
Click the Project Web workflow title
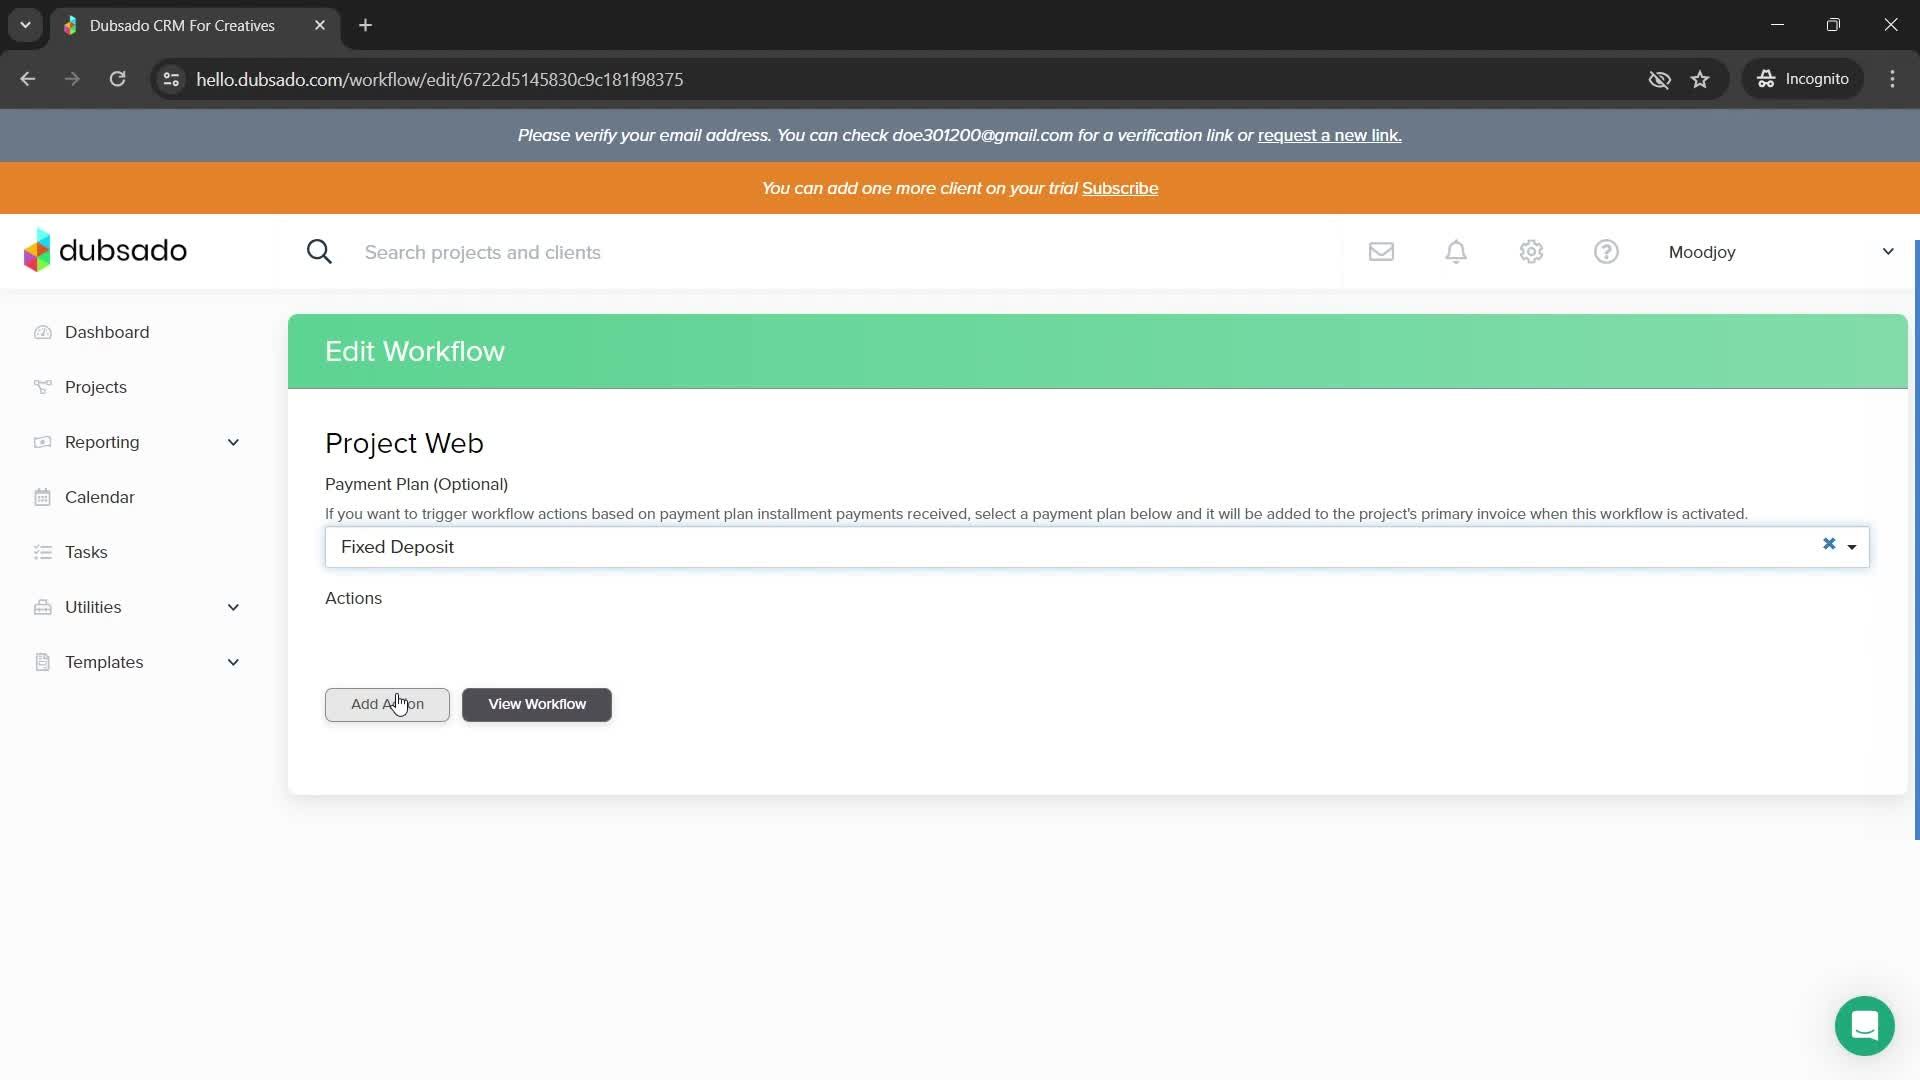404,443
